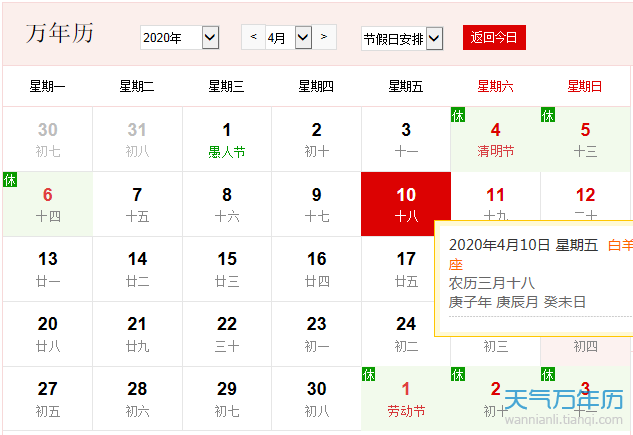Select April 13 廿一
The width and height of the screenshot is (633, 435).
coord(48,269)
